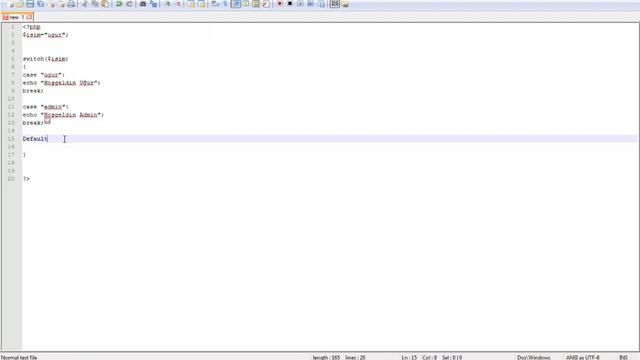Save the current recorded macro icon

coord(322,4)
